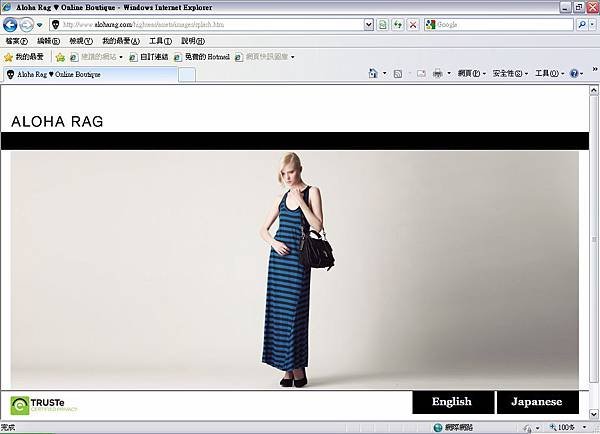Refresh the page with green arrows icon
The image size is (600, 434).
398,24
